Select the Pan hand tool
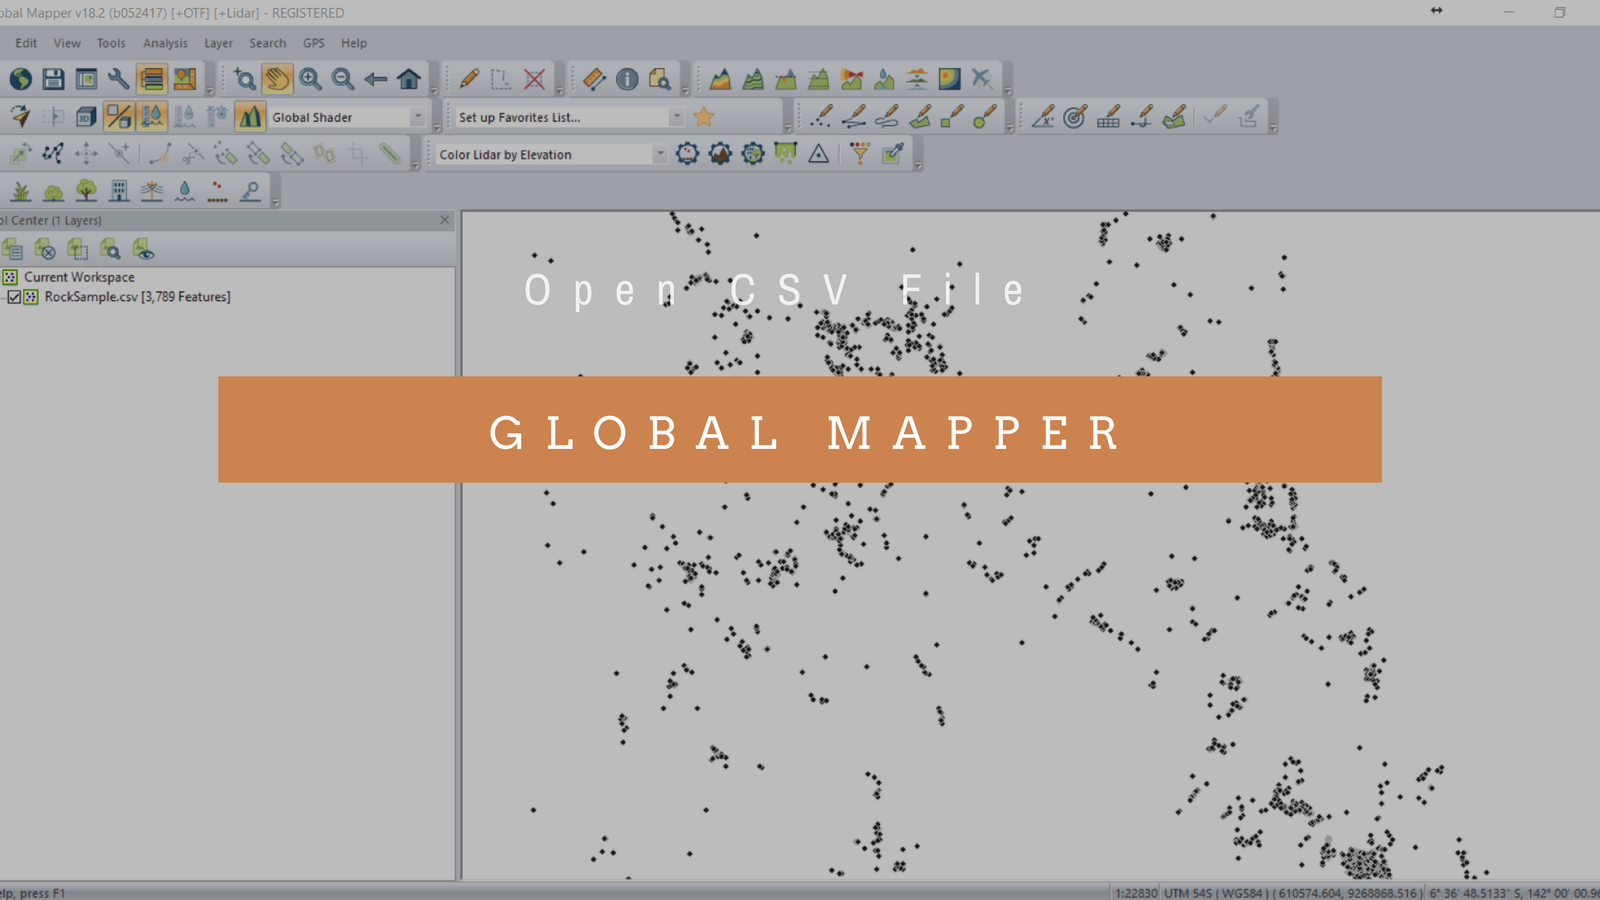 (x=277, y=77)
